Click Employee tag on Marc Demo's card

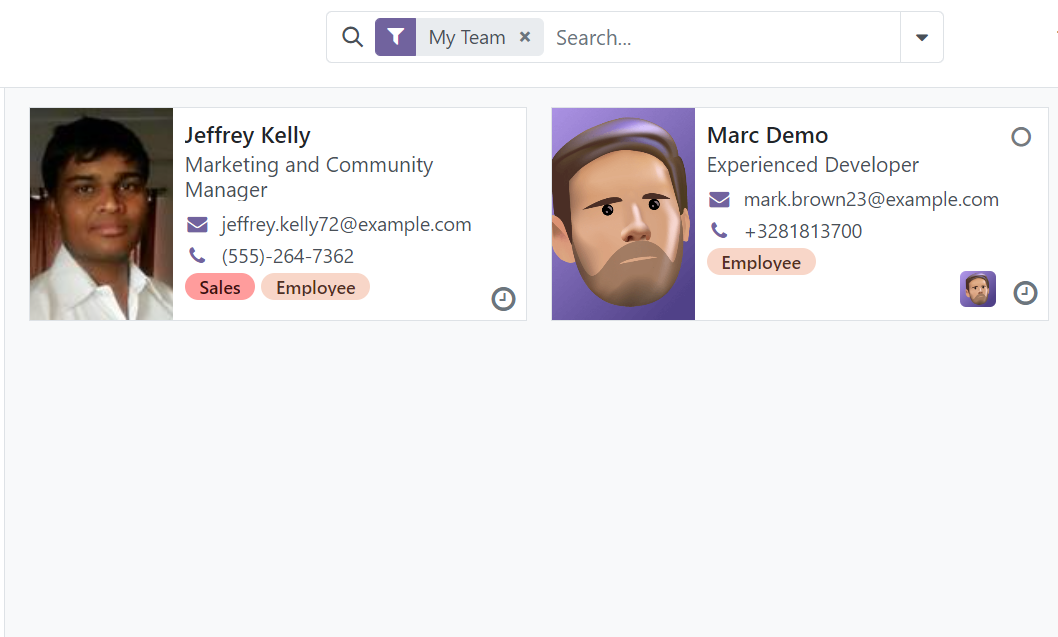click(761, 263)
